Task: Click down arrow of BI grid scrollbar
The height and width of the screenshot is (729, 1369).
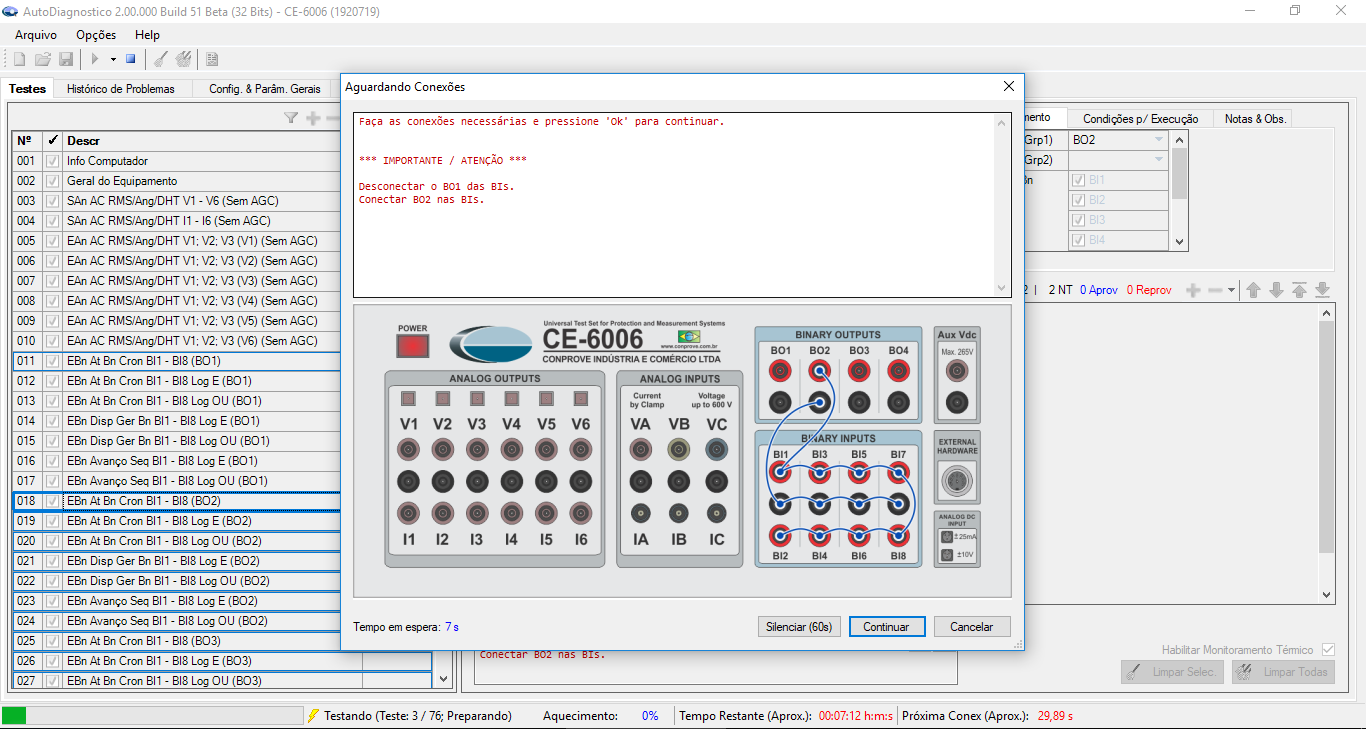Action: 1180,241
